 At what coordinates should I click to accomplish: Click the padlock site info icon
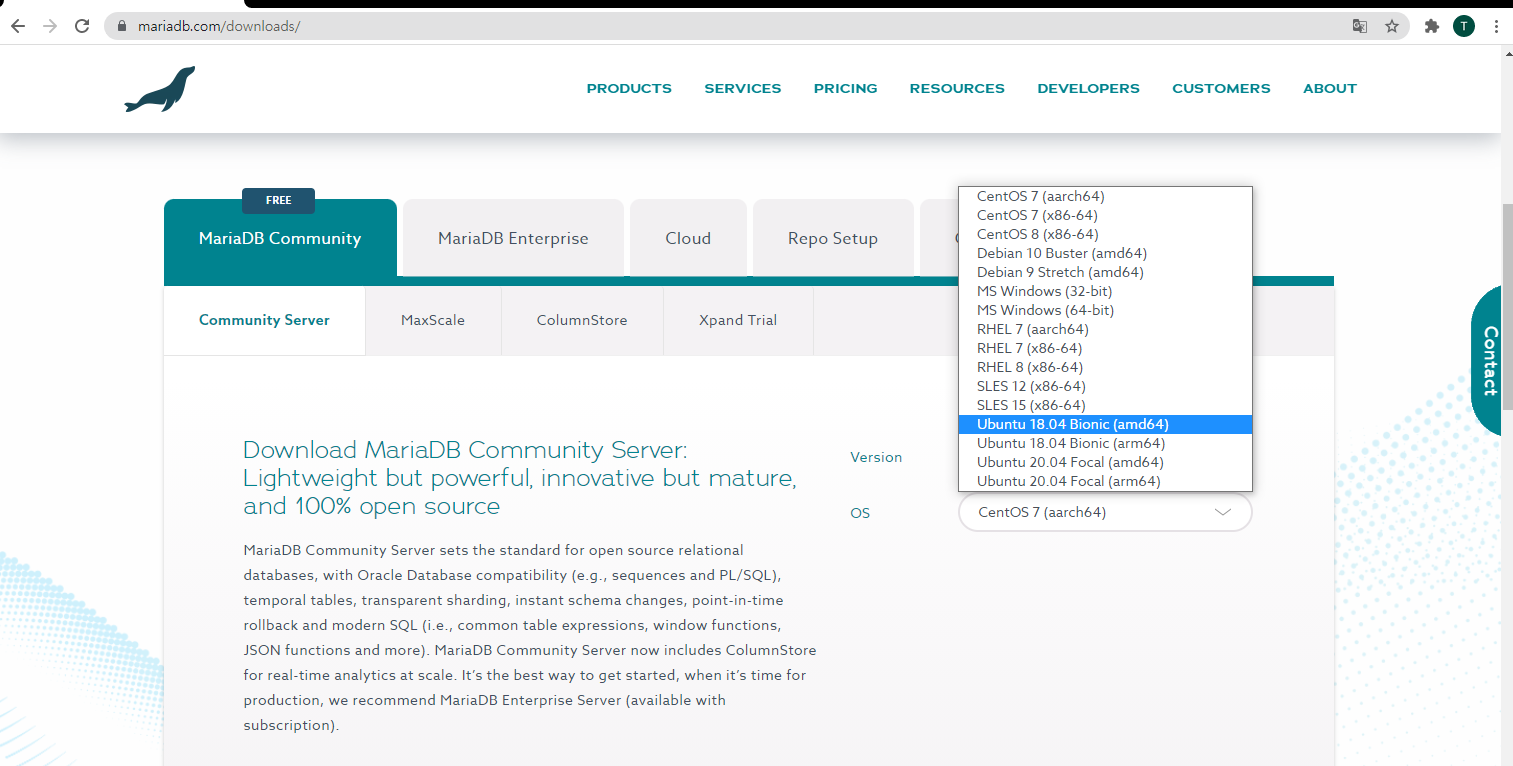pyautogui.click(x=123, y=26)
